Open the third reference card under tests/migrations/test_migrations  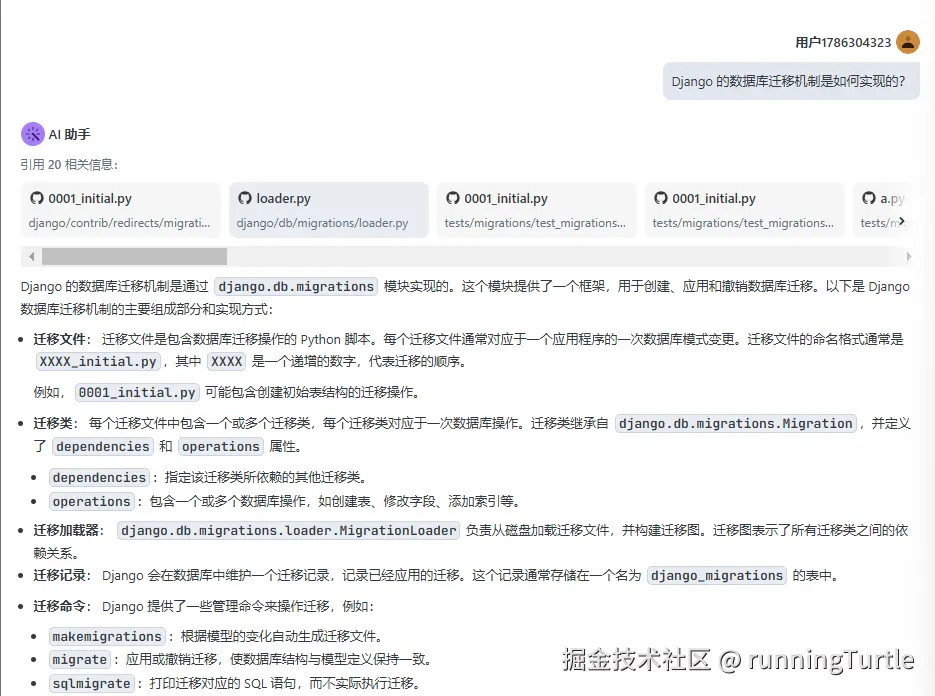(x=537, y=210)
